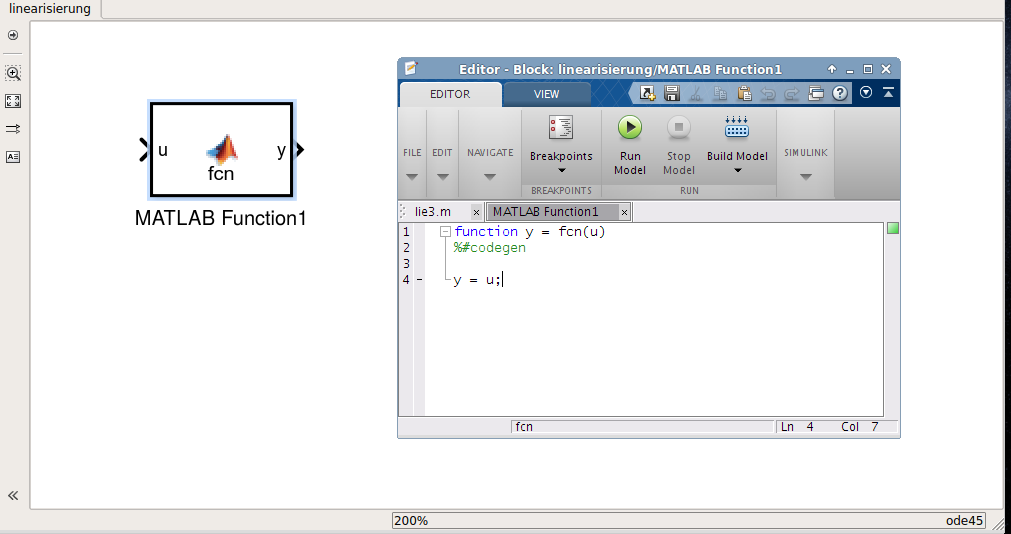The height and width of the screenshot is (534, 1011).
Task: Click the double-chevron expand icon at palette bottom
Action: (13, 495)
